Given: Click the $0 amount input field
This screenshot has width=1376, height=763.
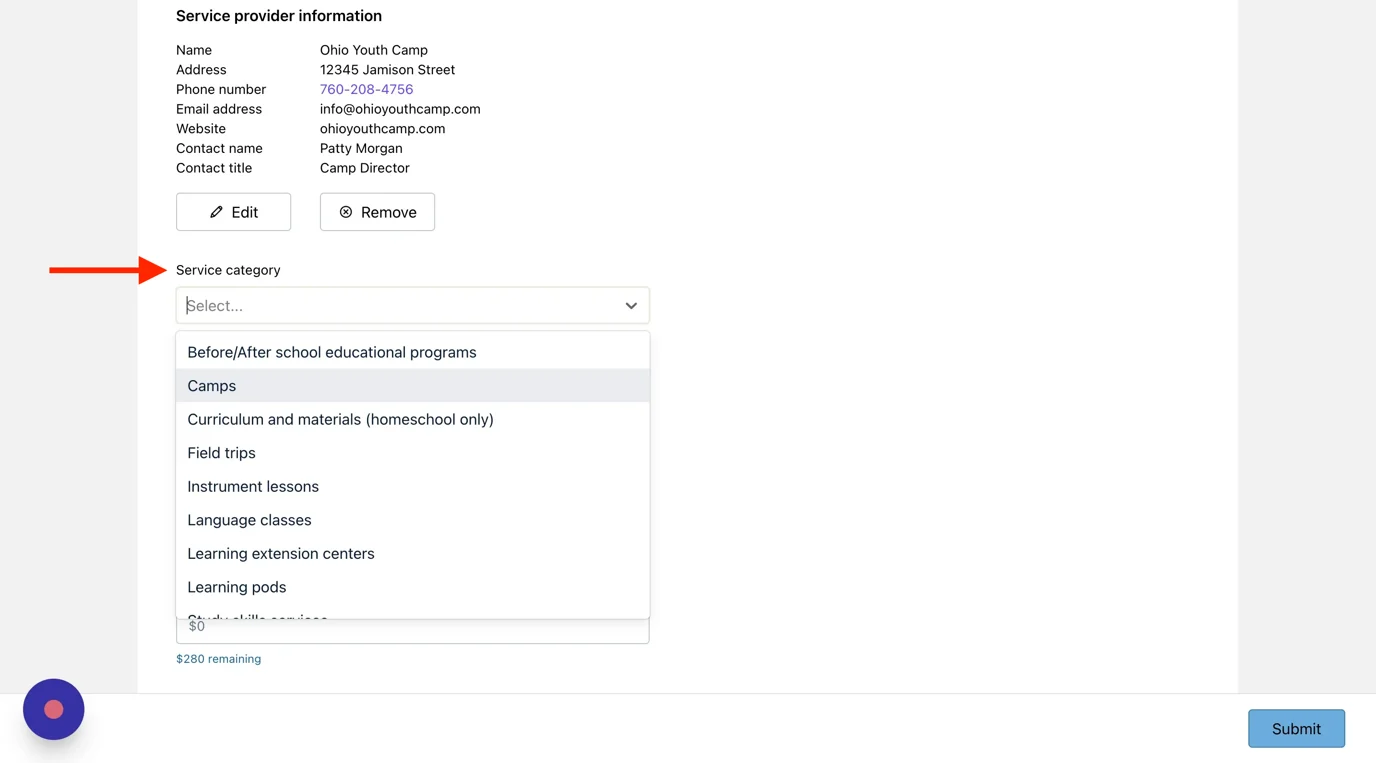Looking at the screenshot, I should coord(413,630).
